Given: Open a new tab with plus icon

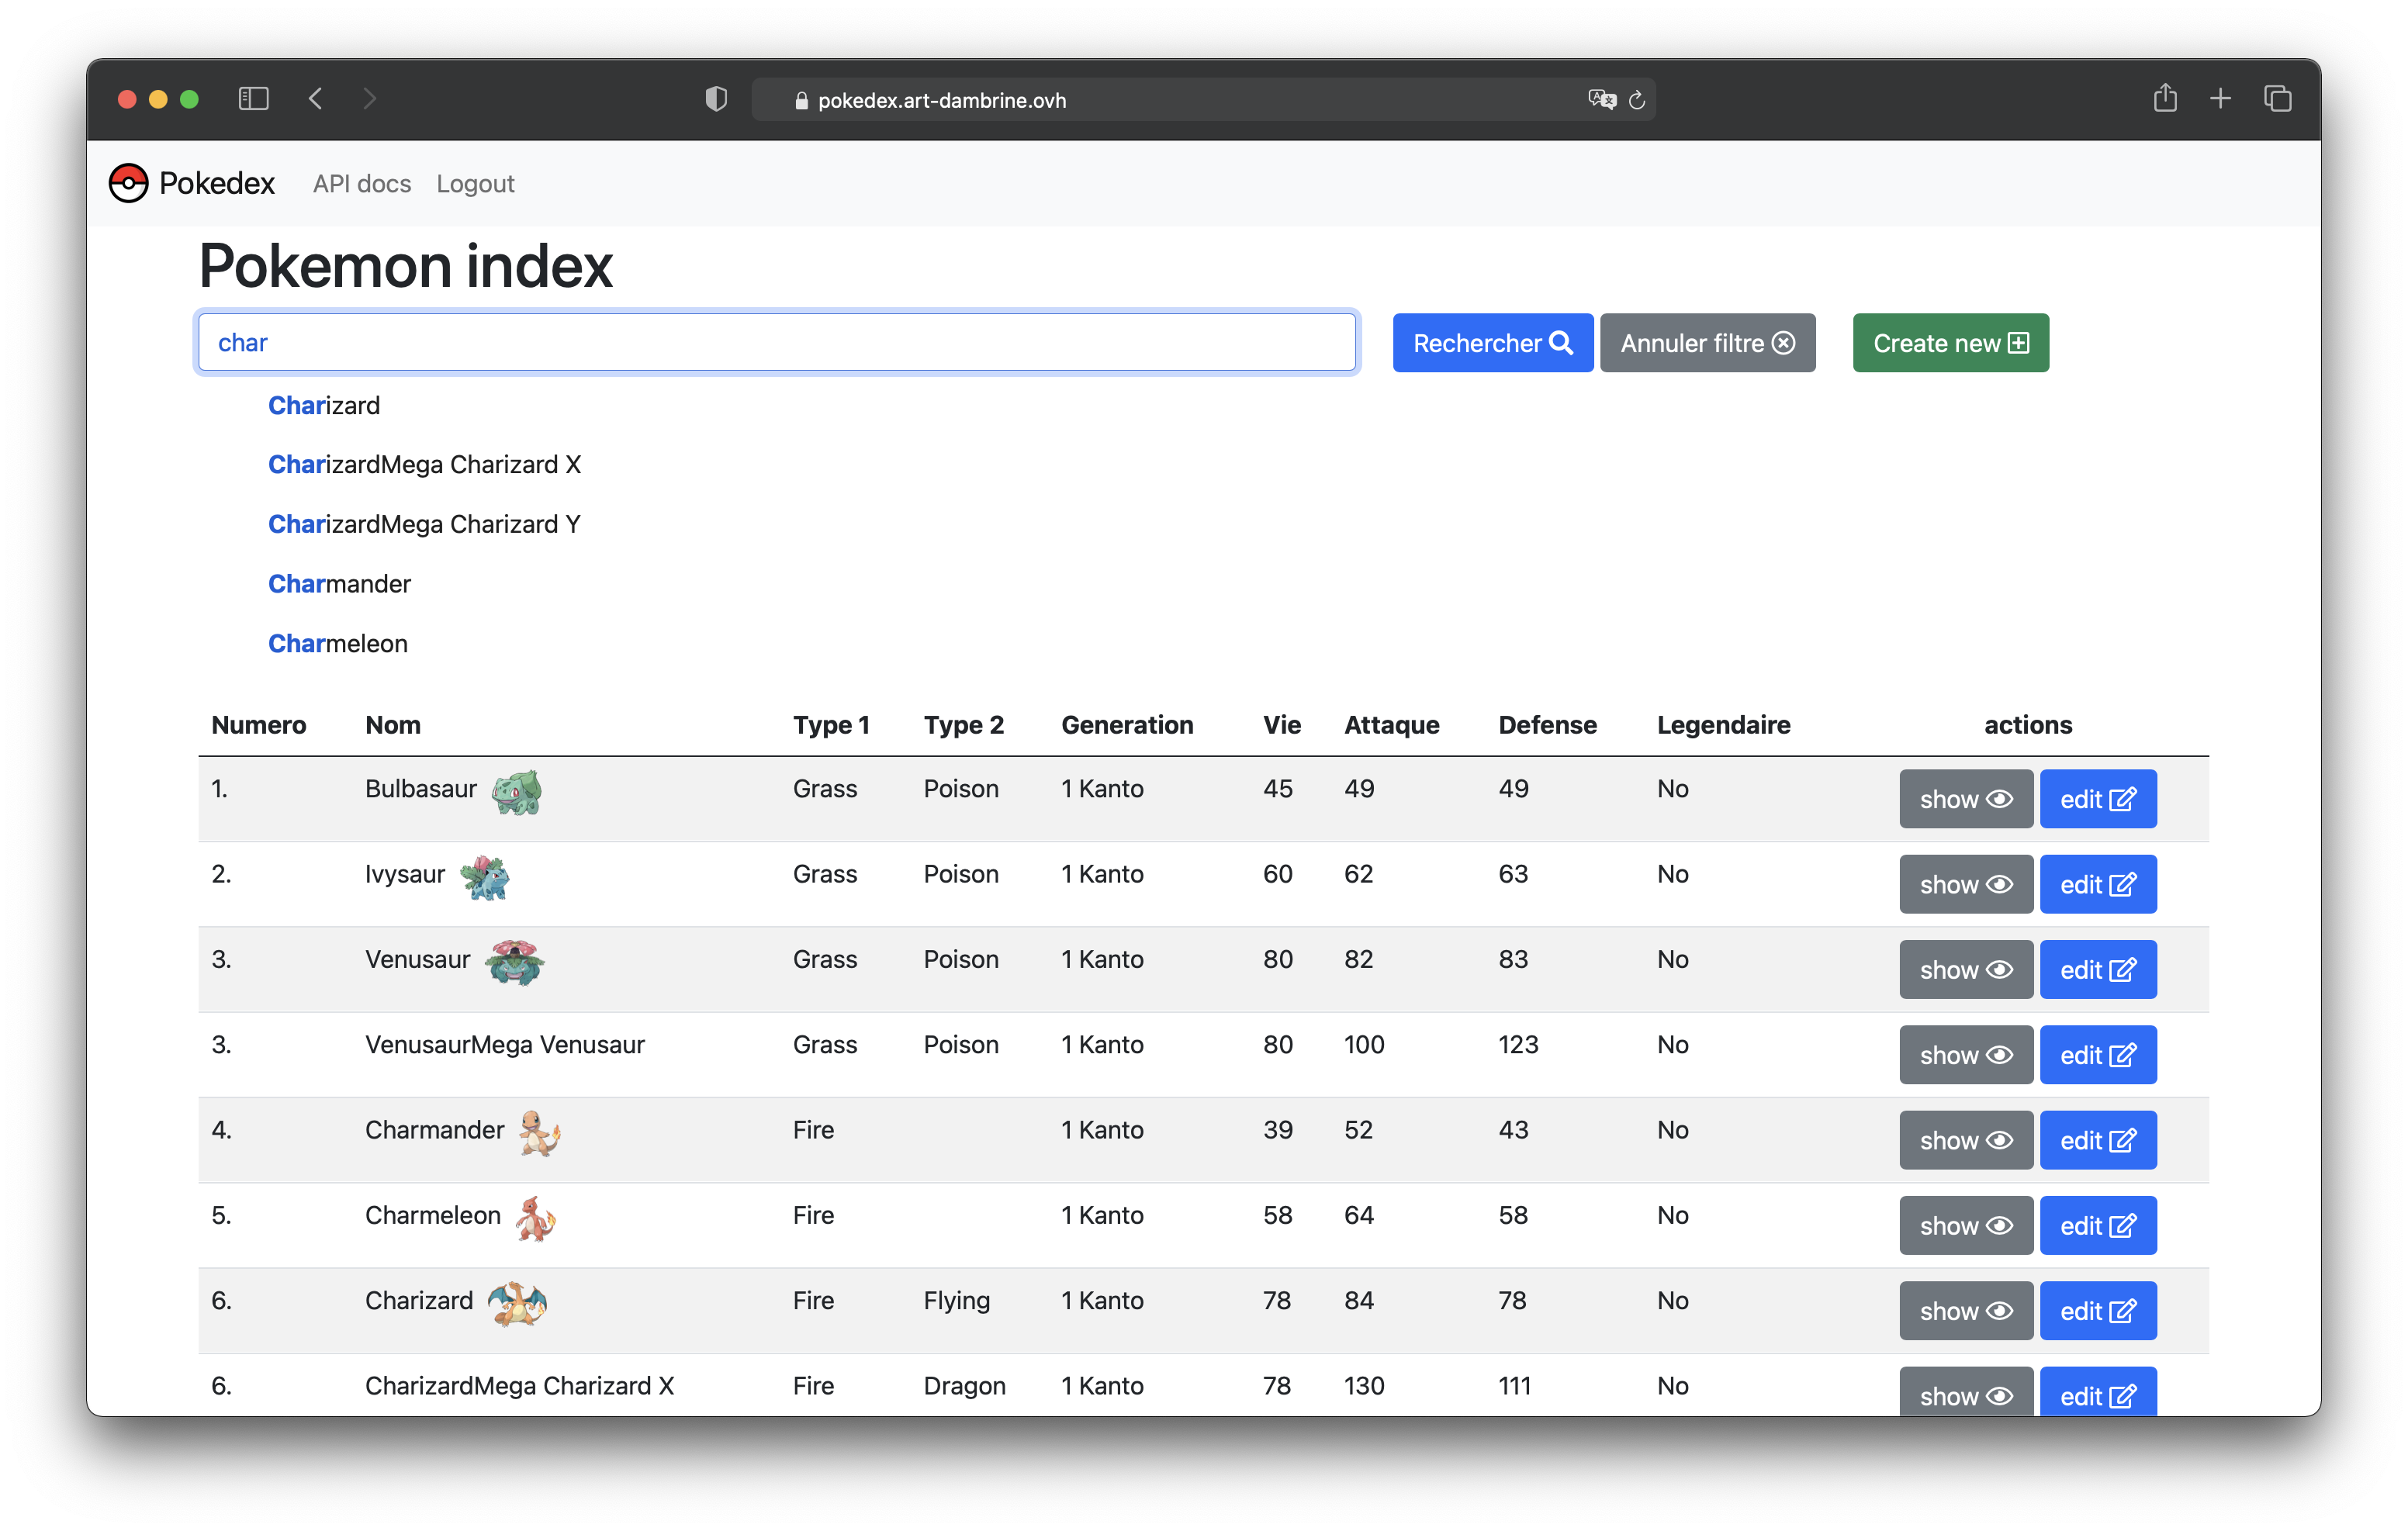Looking at the screenshot, I should coord(2220,99).
